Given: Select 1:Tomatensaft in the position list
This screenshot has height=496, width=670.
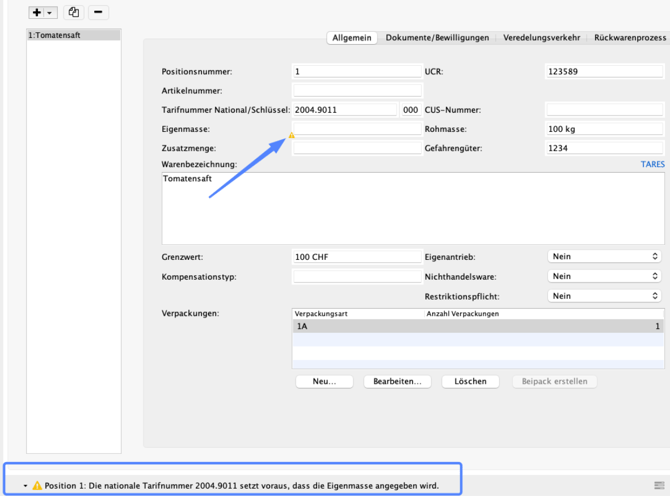Looking at the screenshot, I should 73,35.
